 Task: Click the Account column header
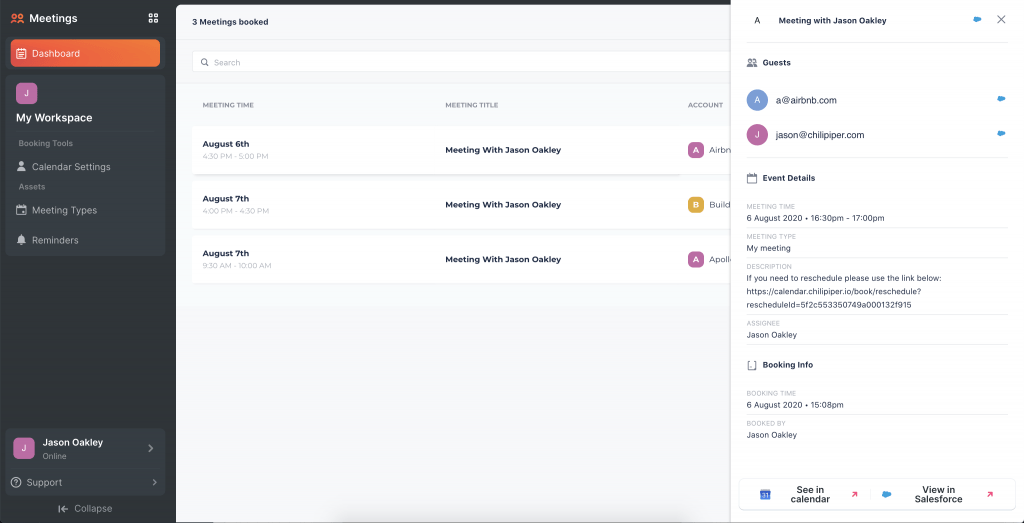point(705,105)
